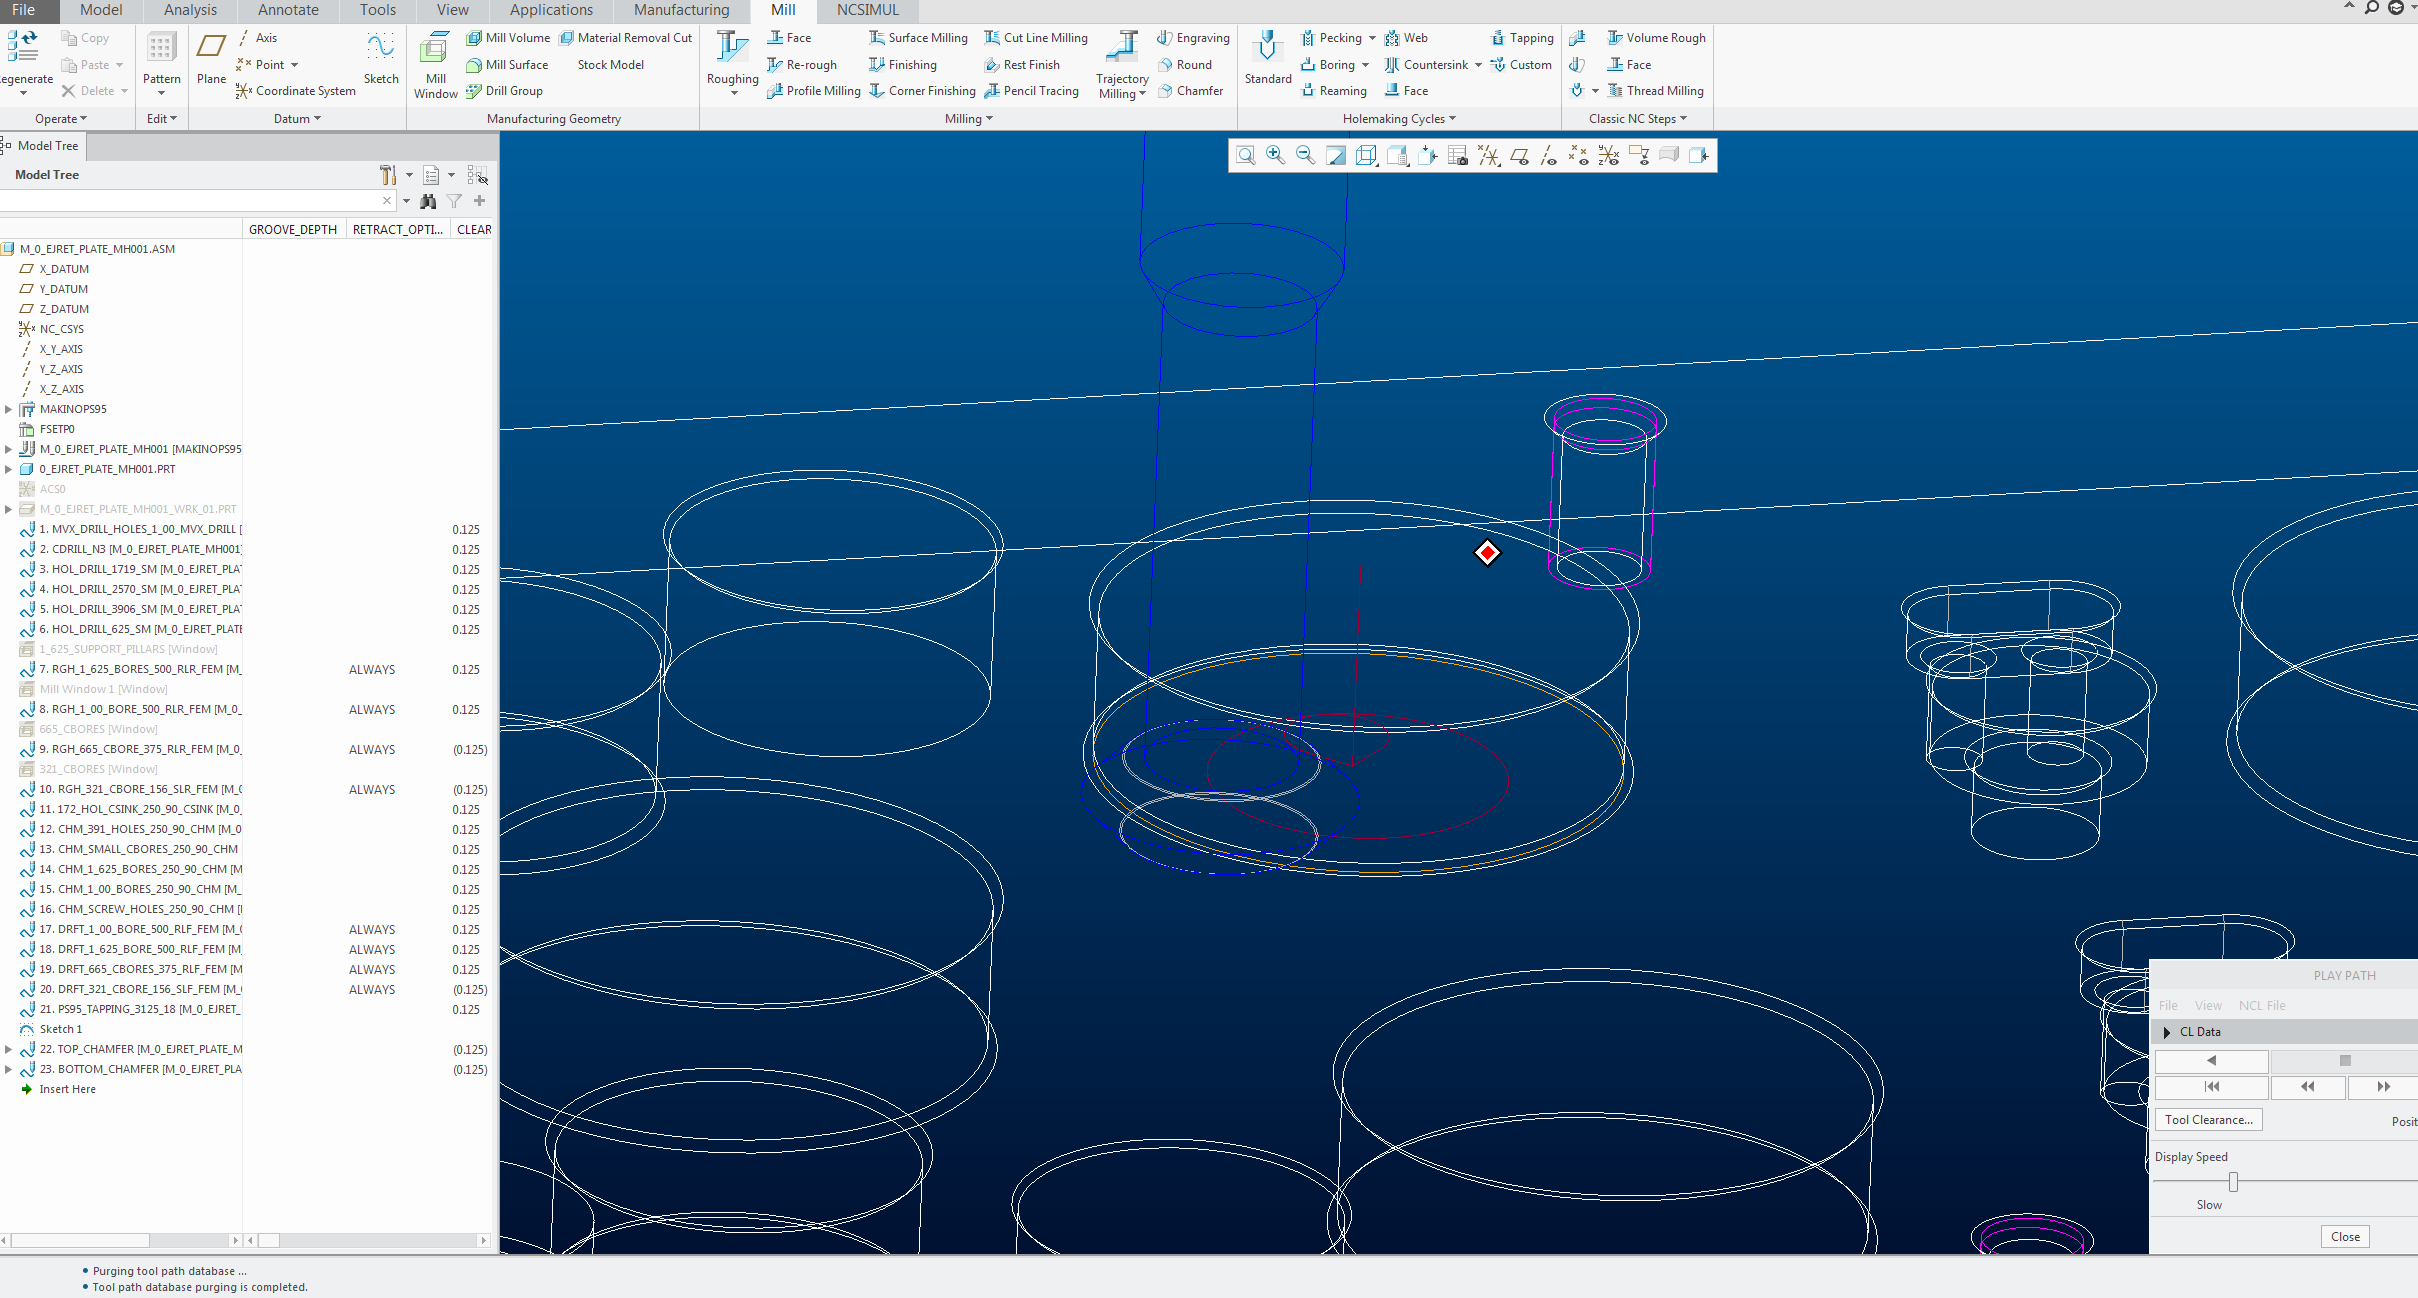Toggle coordinate system display visibility

pyautogui.click(x=1608, y=155)
